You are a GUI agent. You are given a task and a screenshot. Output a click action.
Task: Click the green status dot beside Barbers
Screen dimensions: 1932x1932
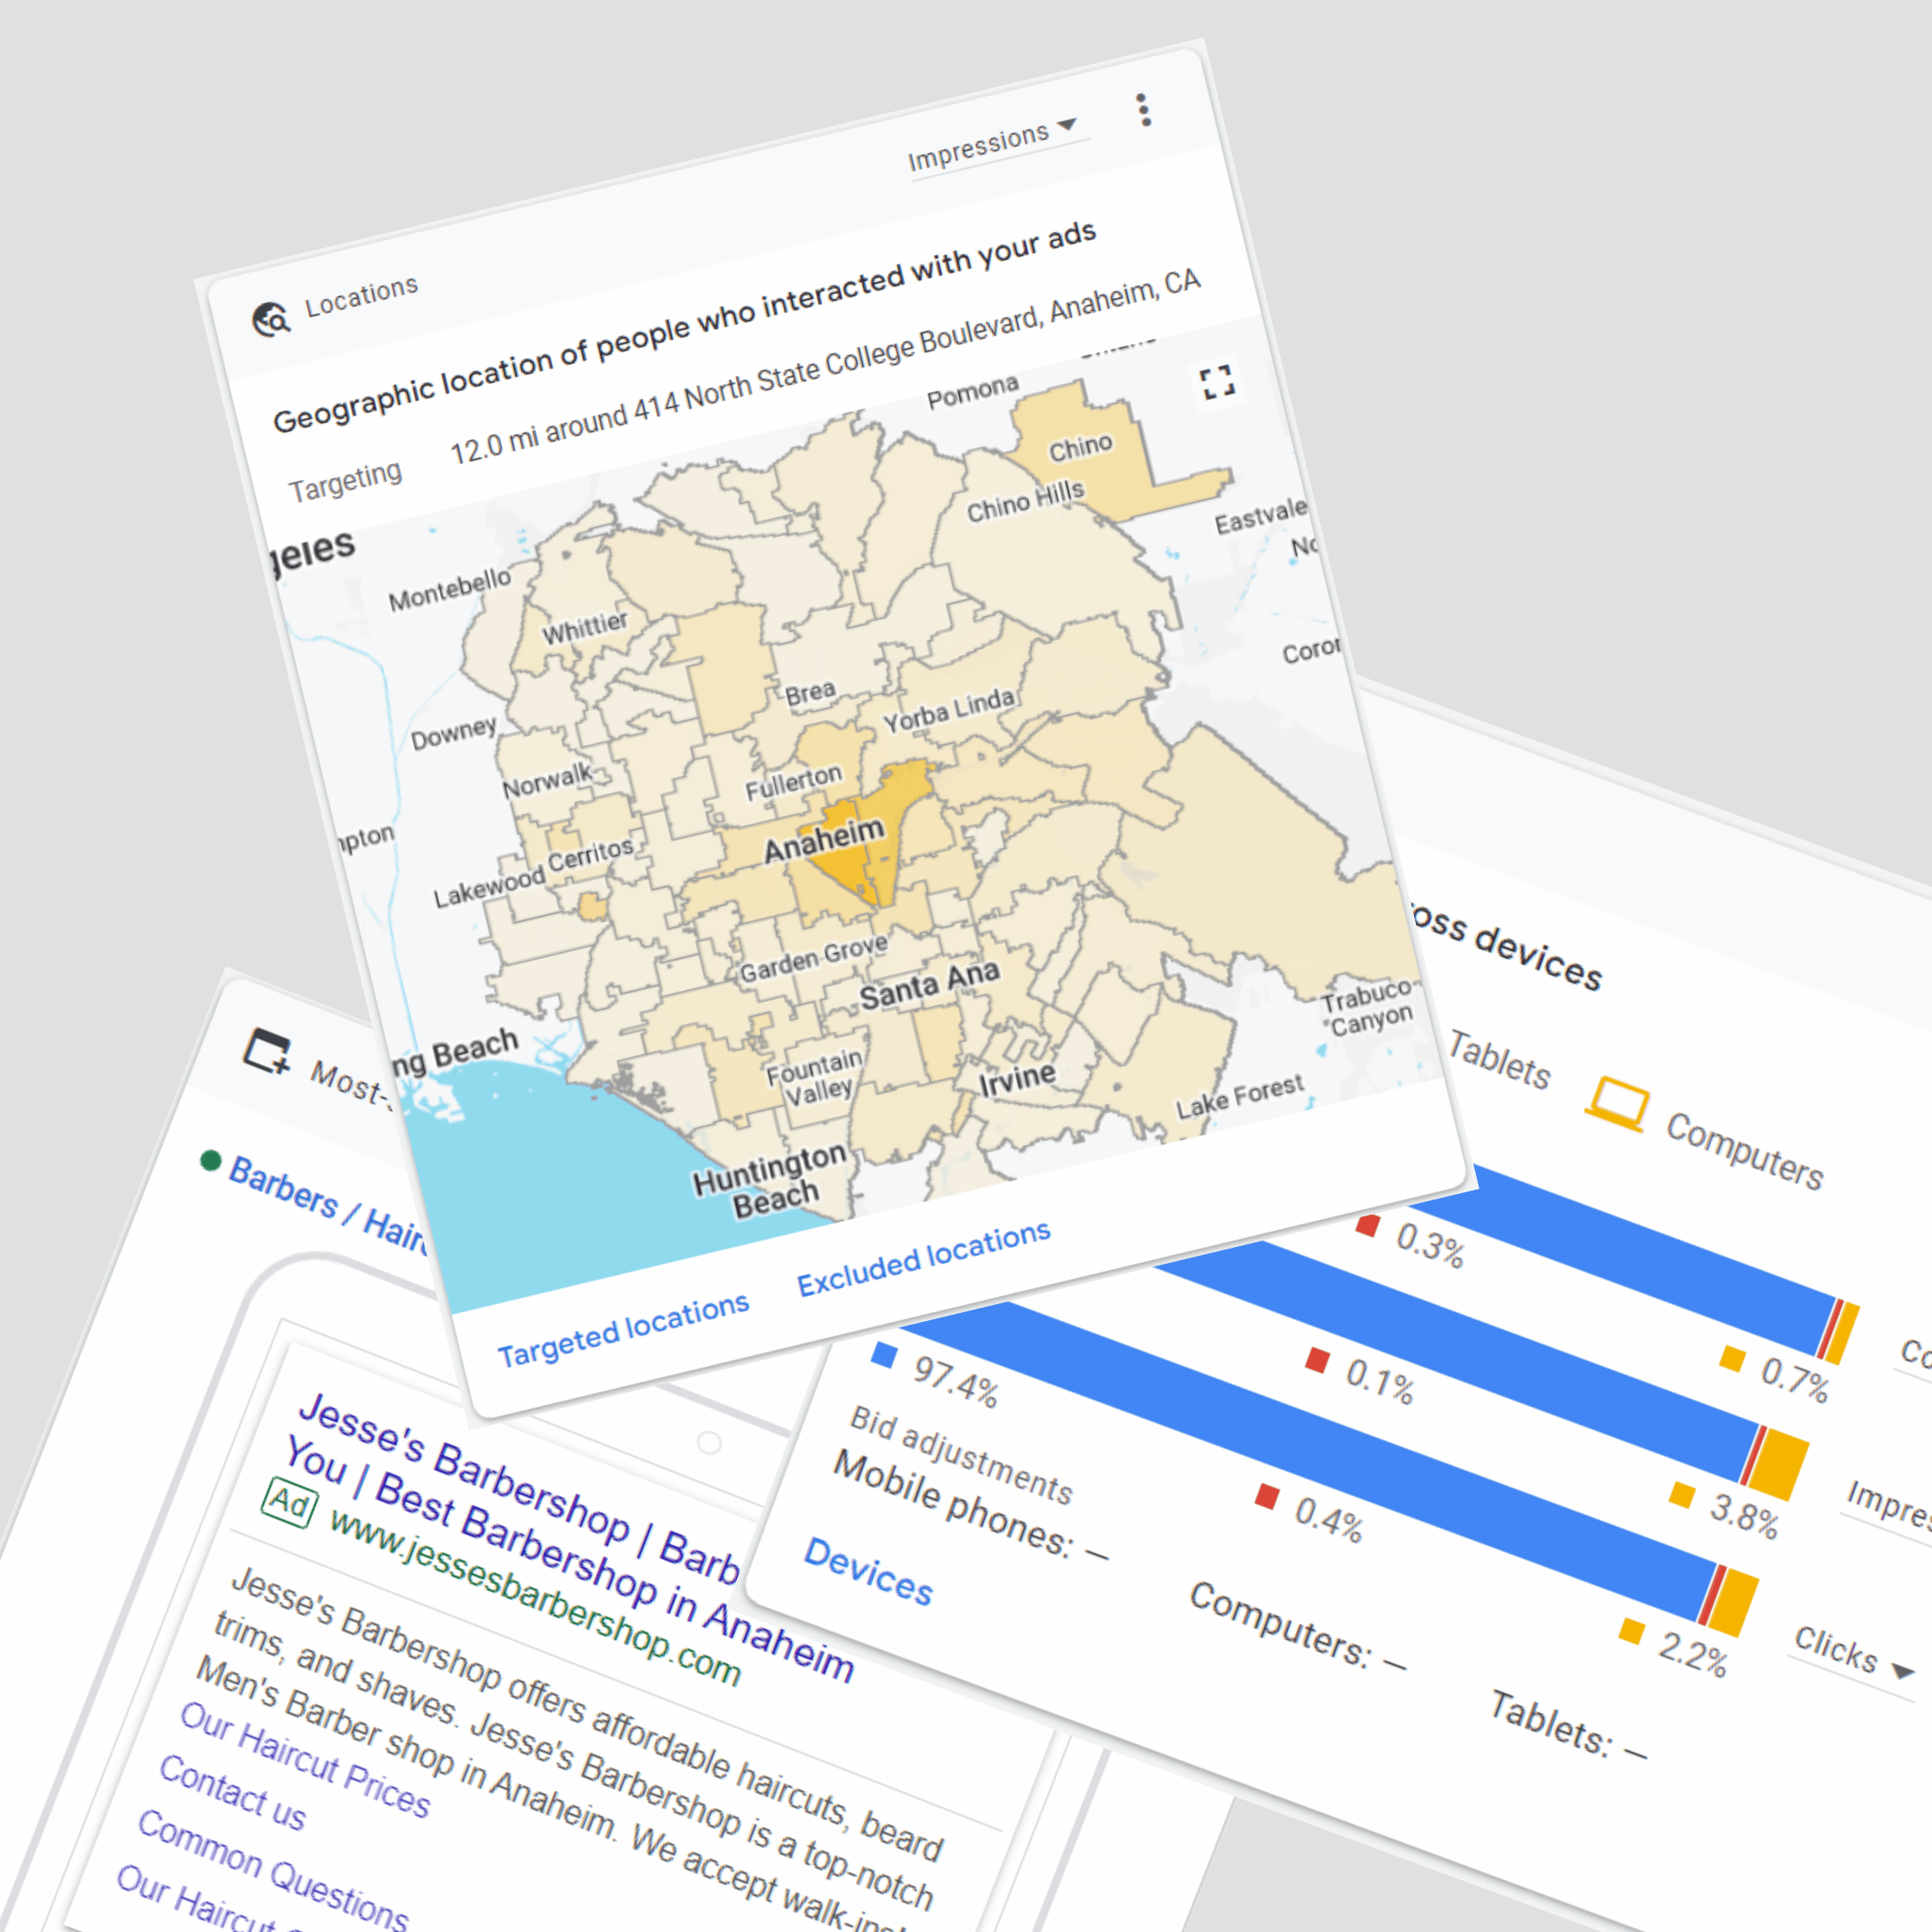pos(210,1160)
